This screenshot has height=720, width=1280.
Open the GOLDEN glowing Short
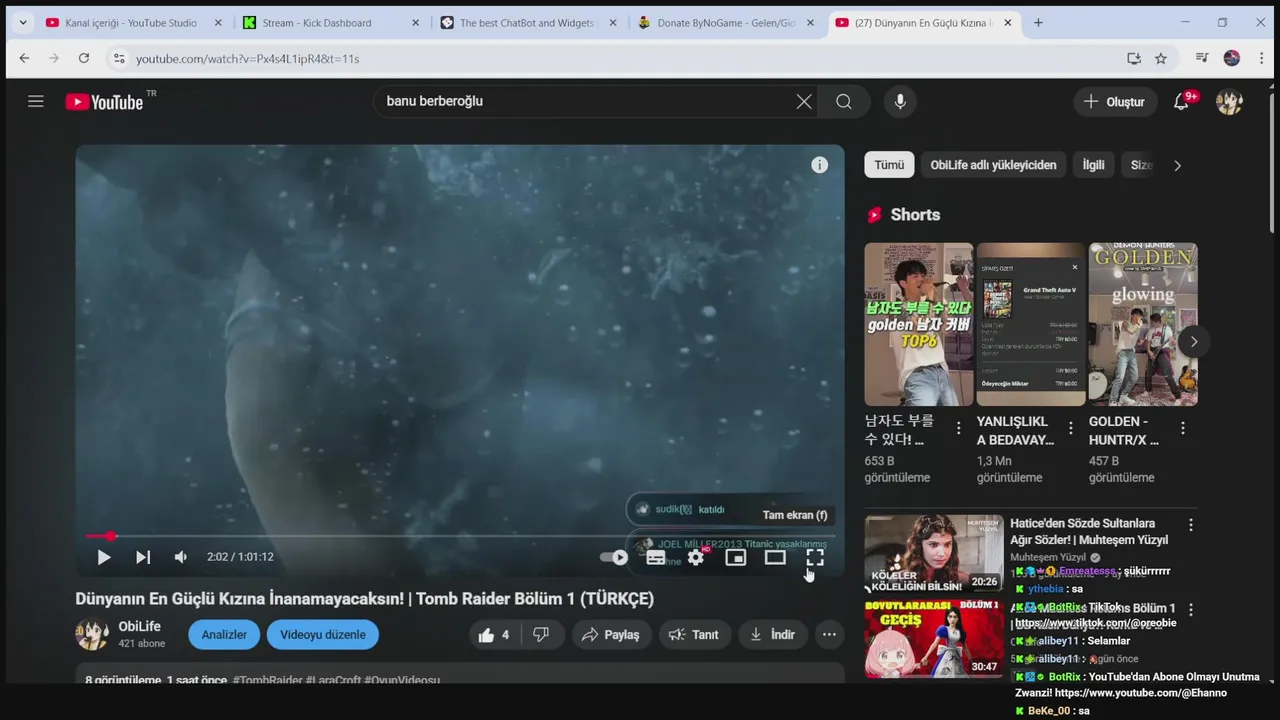tap(1143, 324)
